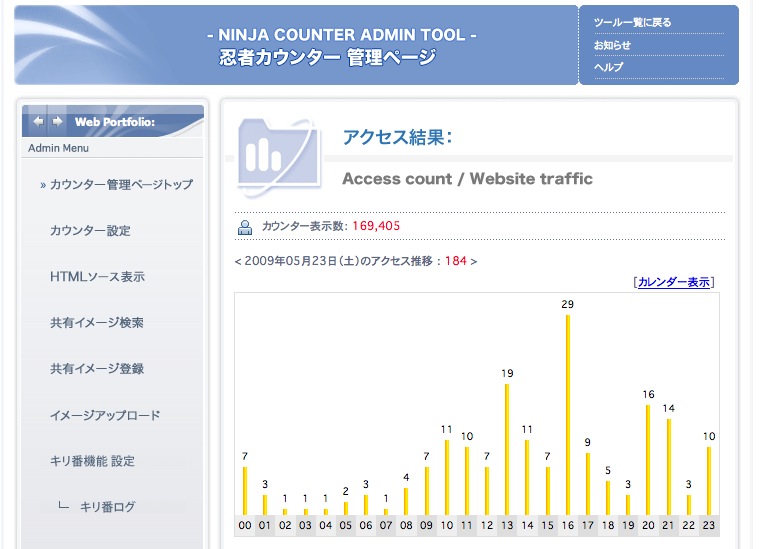
Task: Click the カレンダー表示 link
Action: pyautogui.click(x=674, y=282)
